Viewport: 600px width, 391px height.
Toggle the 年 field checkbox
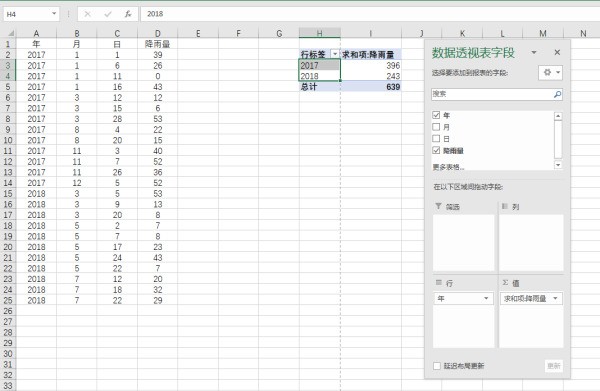[436, 115]
